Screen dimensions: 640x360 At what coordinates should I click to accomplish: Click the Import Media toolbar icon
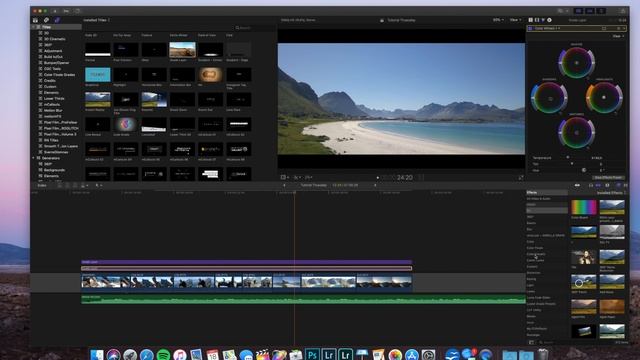coord(55,11)
